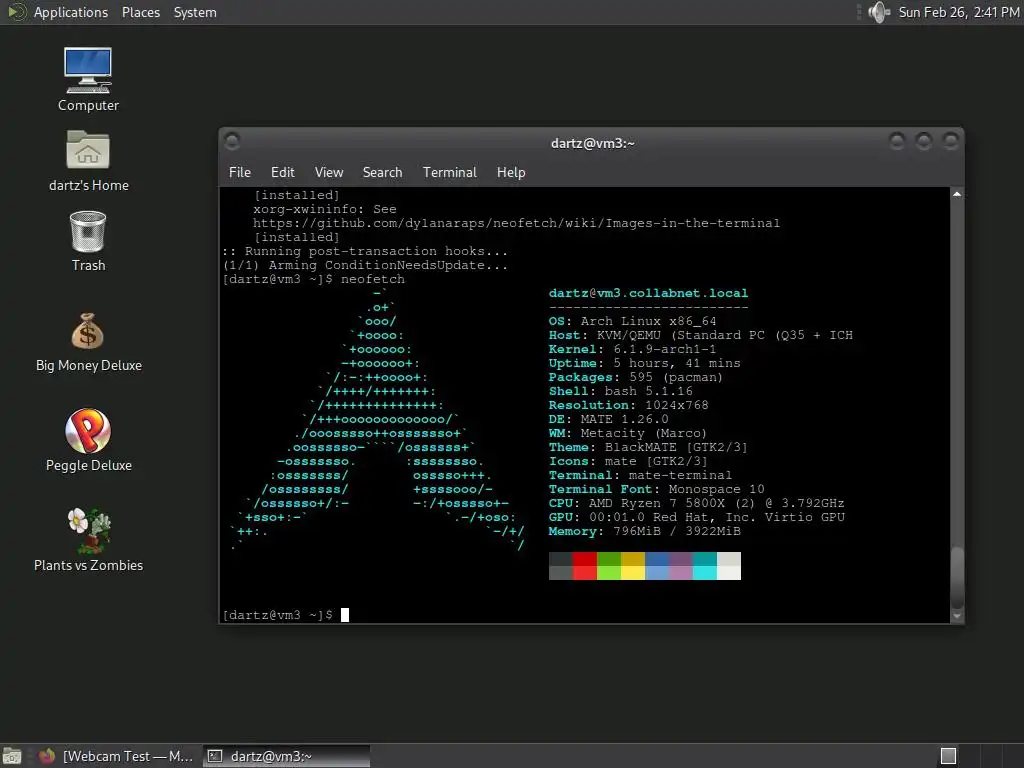The image size is (1024, 768).
Task: Open the System menu
Action: [195, 12]
